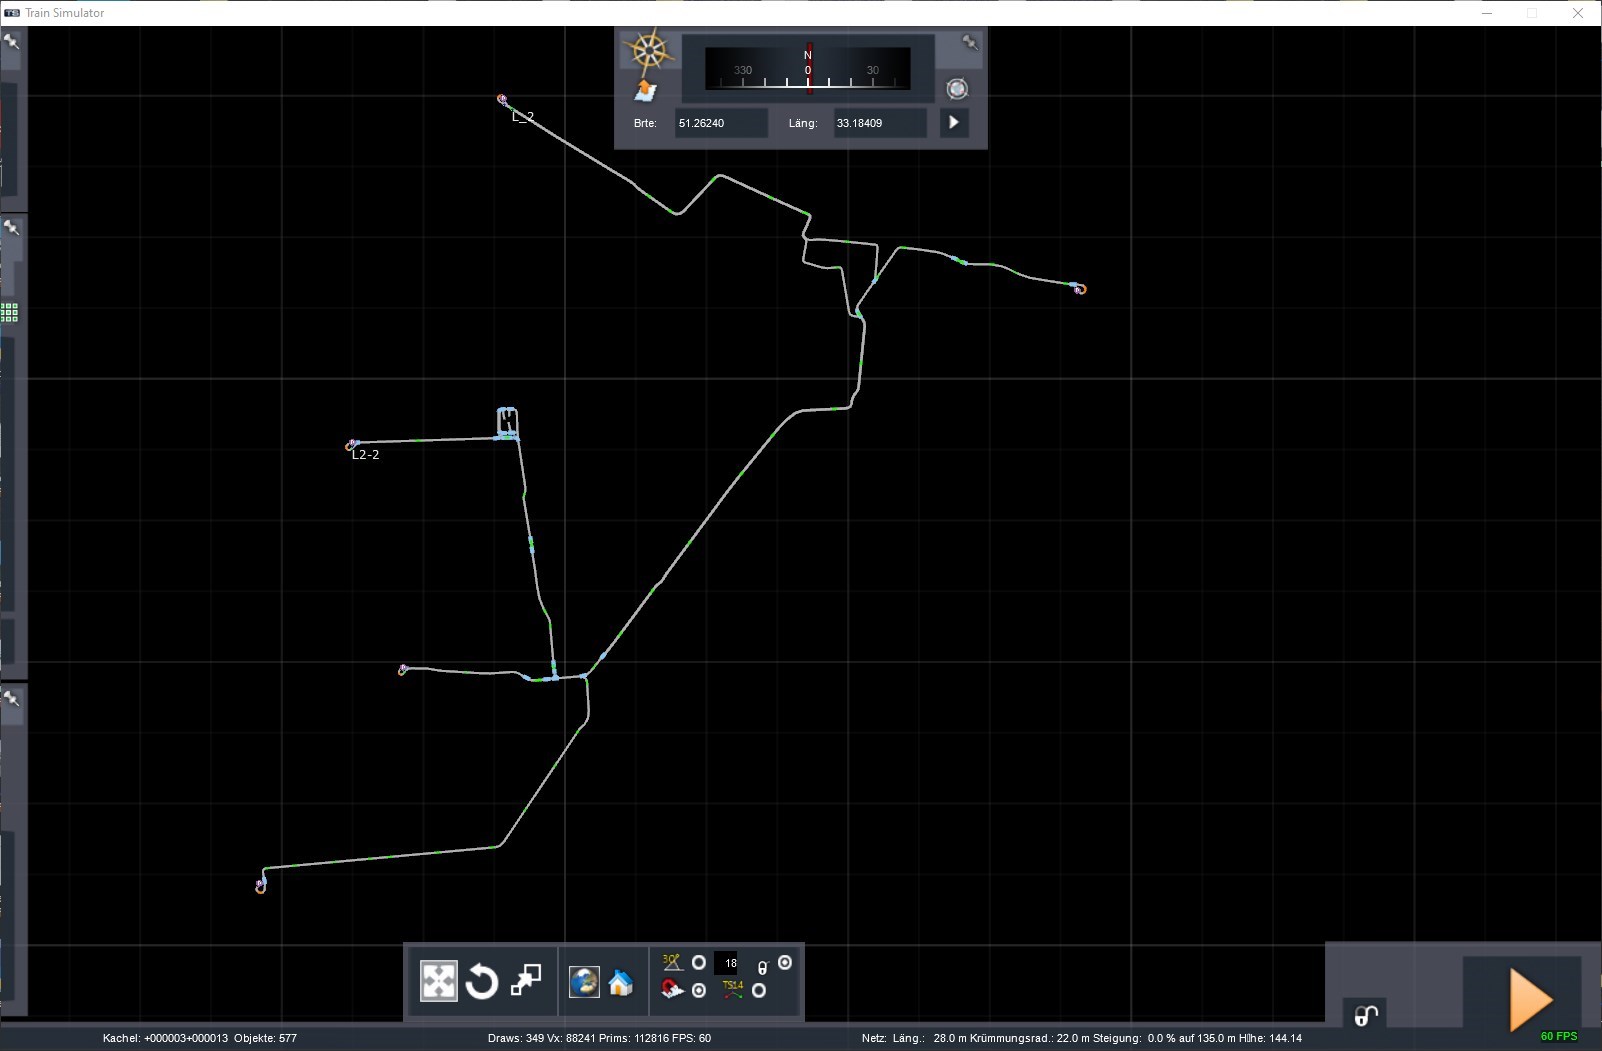Close the Train Simulator window
The height and width of the screenshot is (1051, 1602).
point(1578,13)
